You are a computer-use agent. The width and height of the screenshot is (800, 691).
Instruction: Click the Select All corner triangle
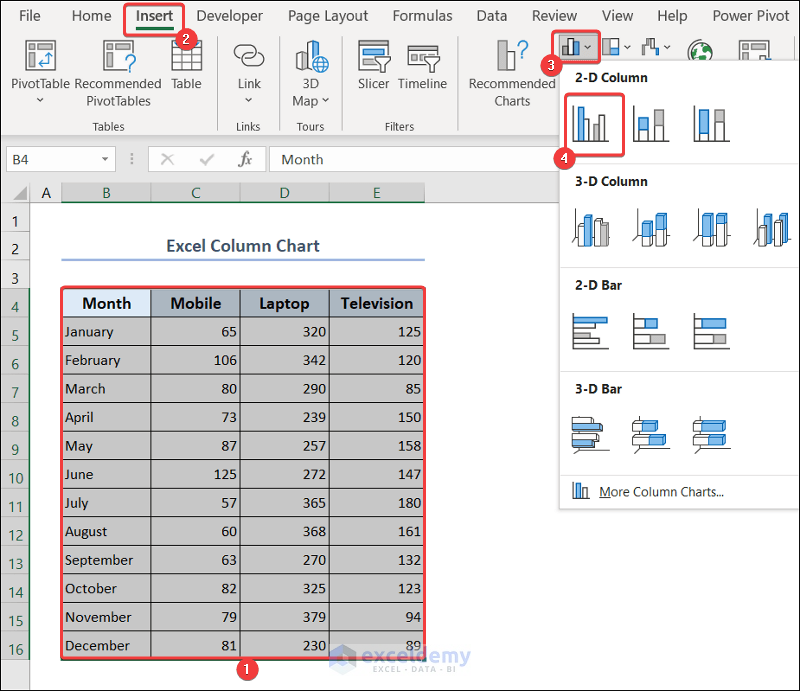(20, 193)
